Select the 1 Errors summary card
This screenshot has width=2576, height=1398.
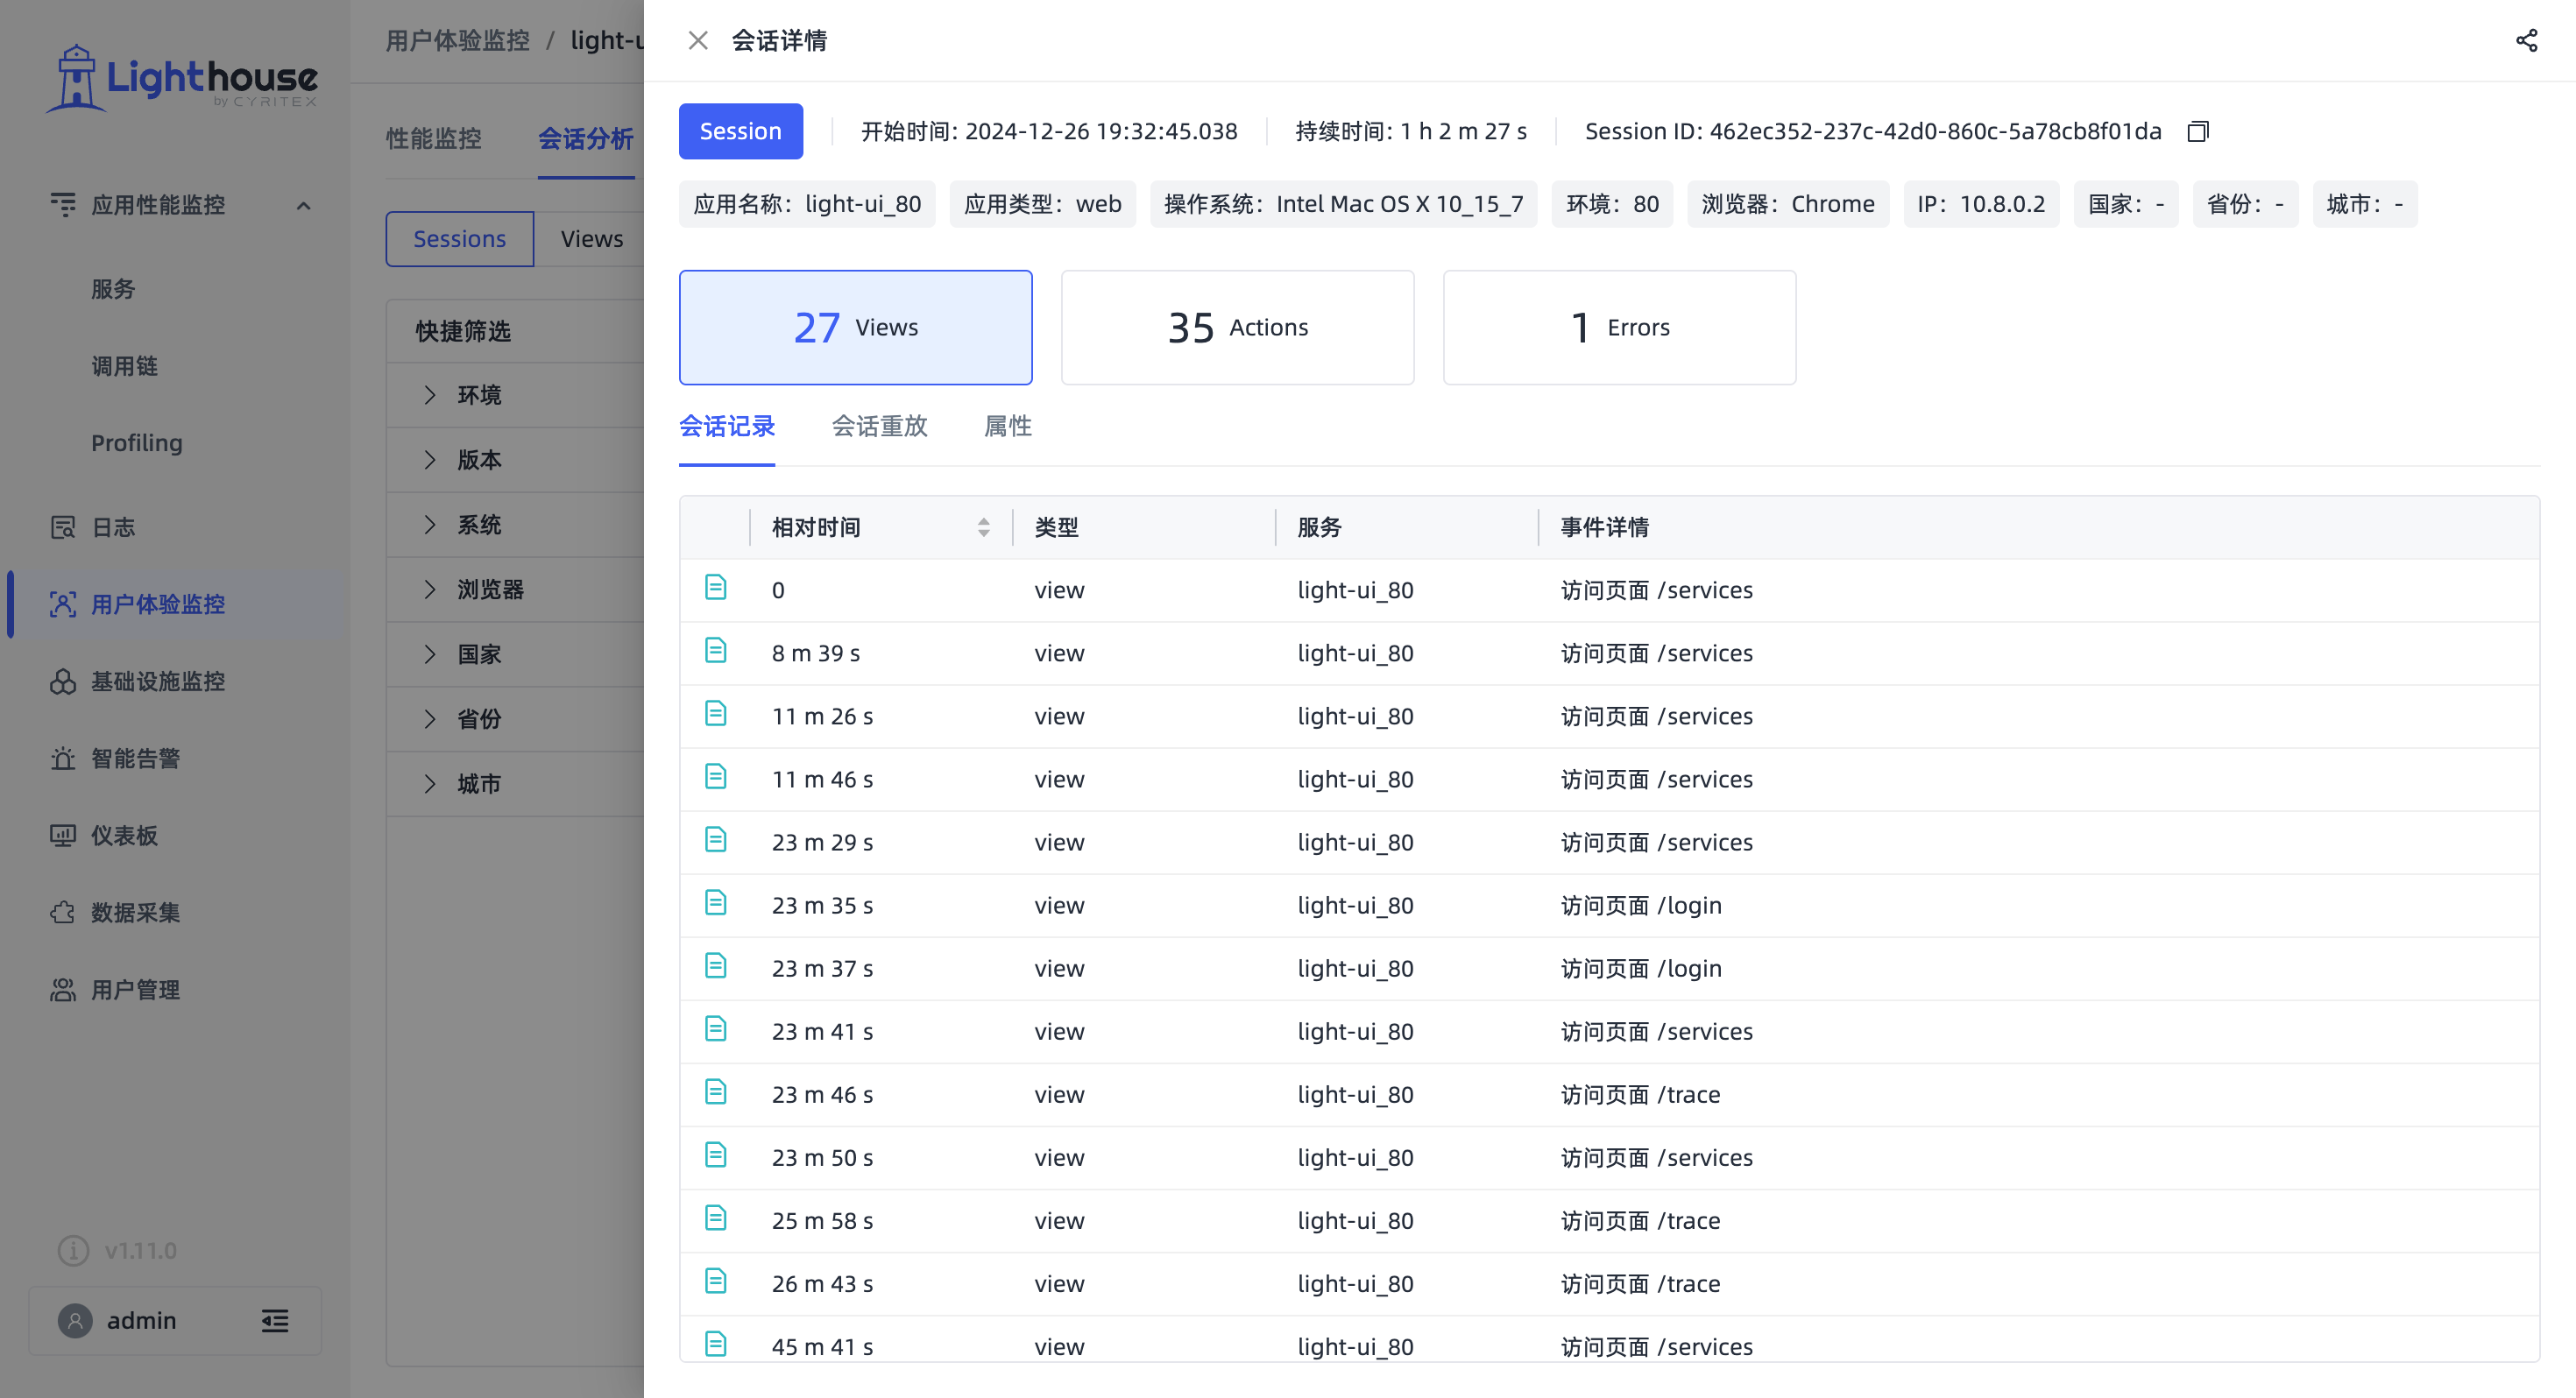[1619, 327]
